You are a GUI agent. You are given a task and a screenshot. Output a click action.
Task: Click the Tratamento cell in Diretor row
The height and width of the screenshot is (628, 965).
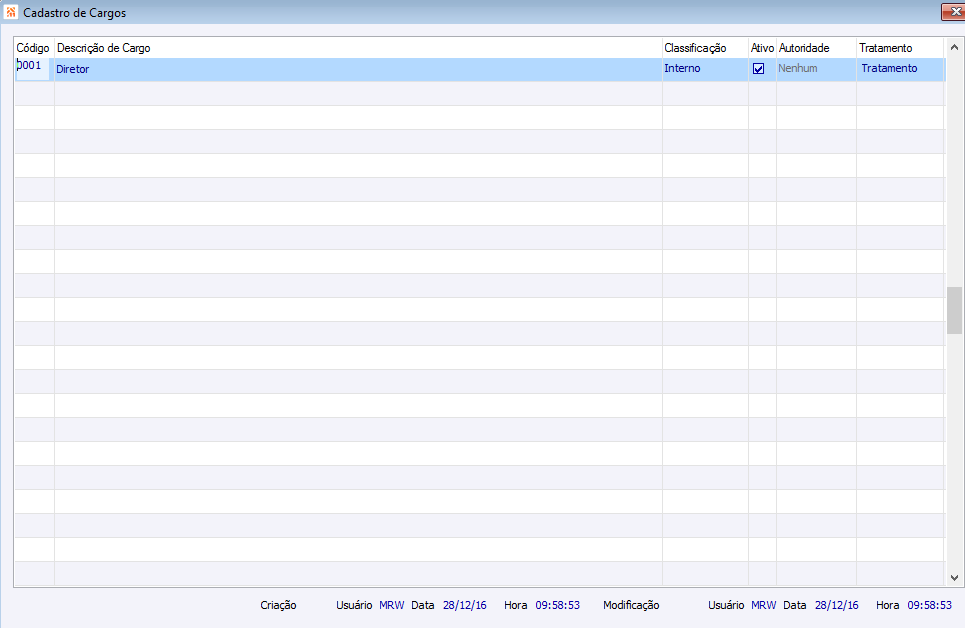point(900,70)
